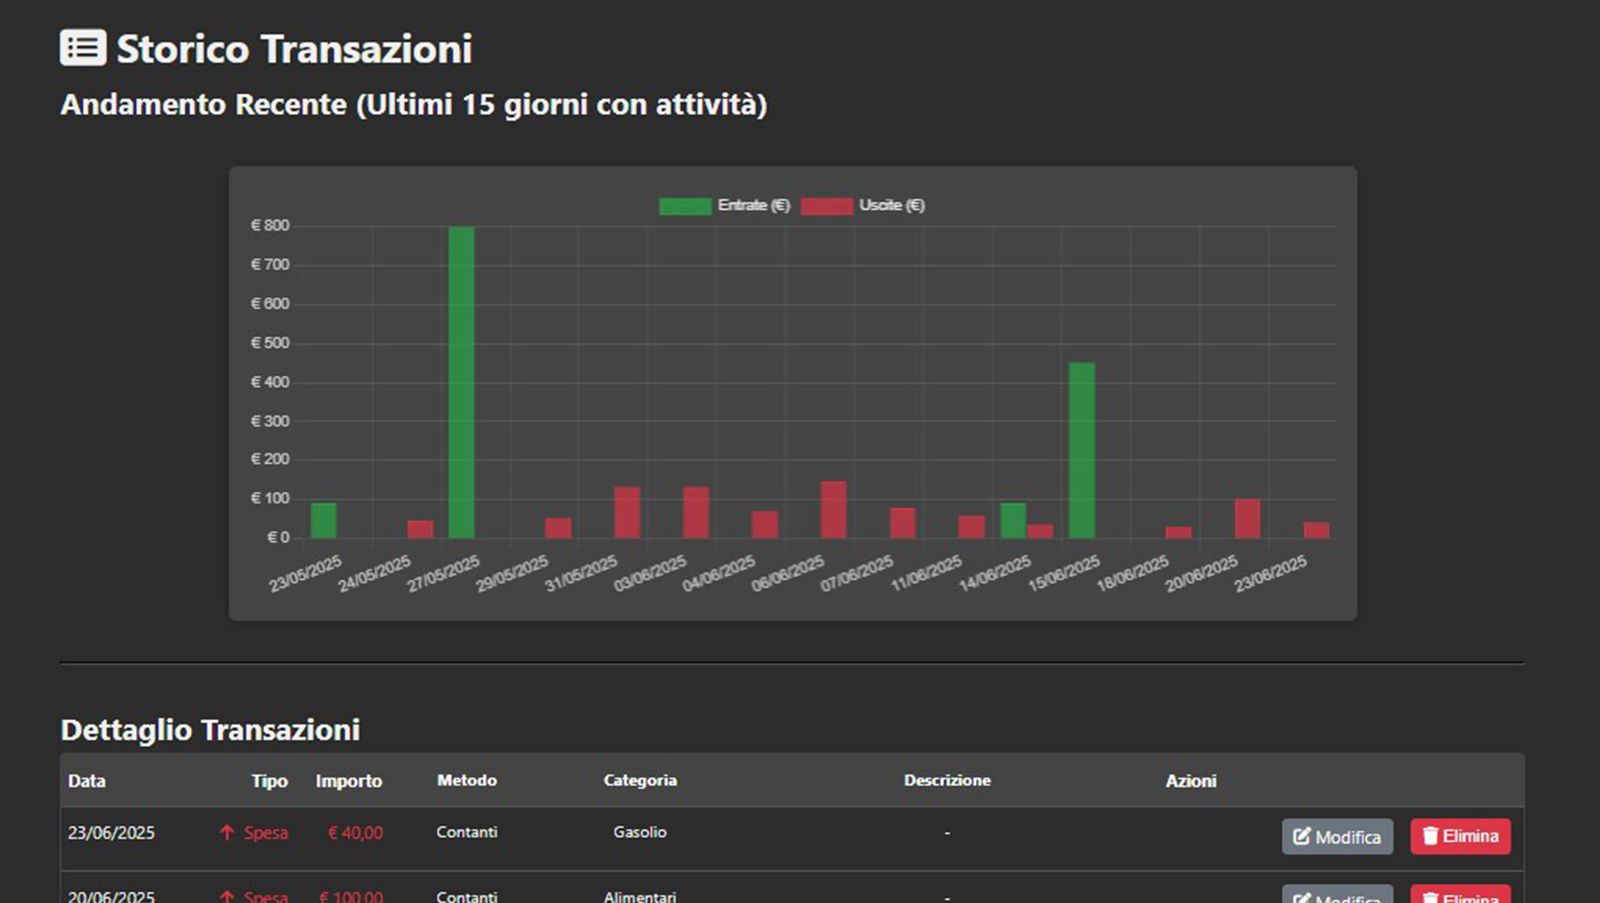This screenshot has height=903, width=1600.
Task: Click the trash icon on the 23/06/2025 Elimina button
Action: click(1429, 836)
